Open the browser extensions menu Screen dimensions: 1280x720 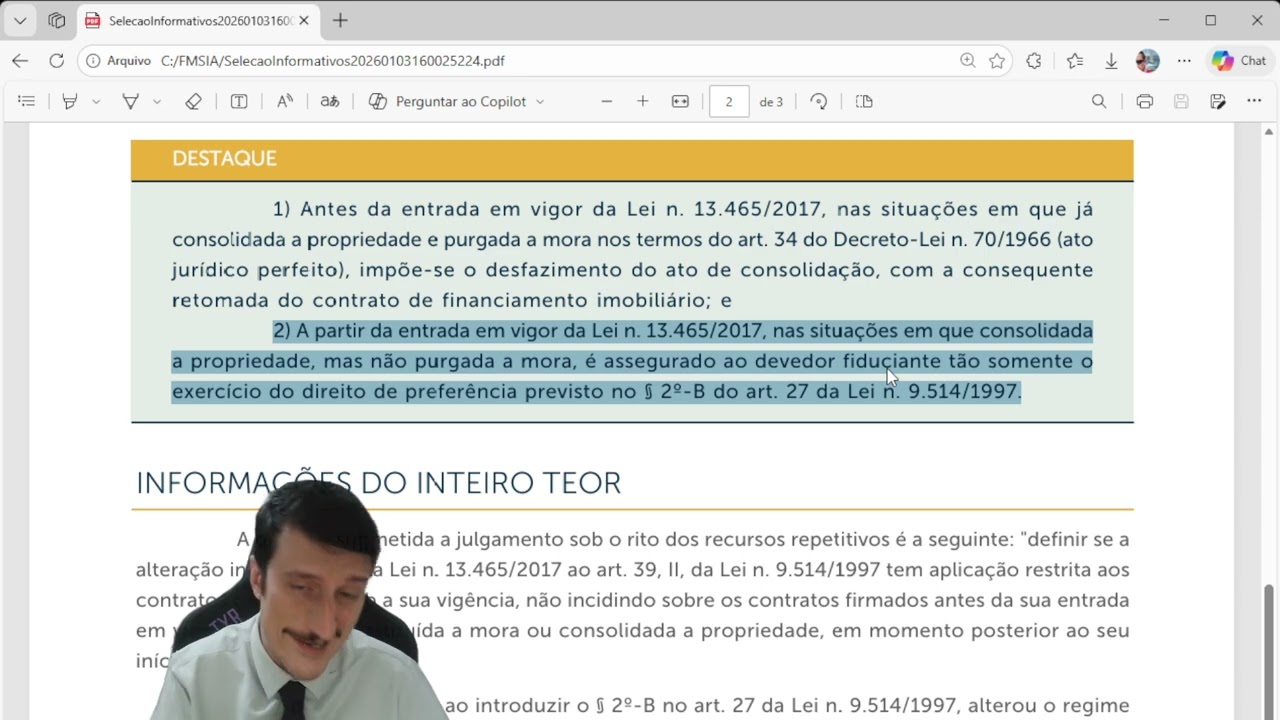(1034, 61)
